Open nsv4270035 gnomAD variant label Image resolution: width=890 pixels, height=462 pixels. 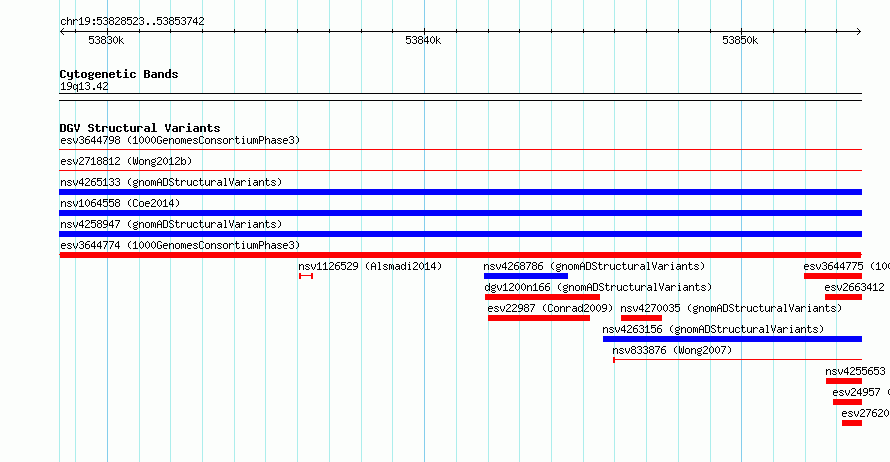pos(731,308)
